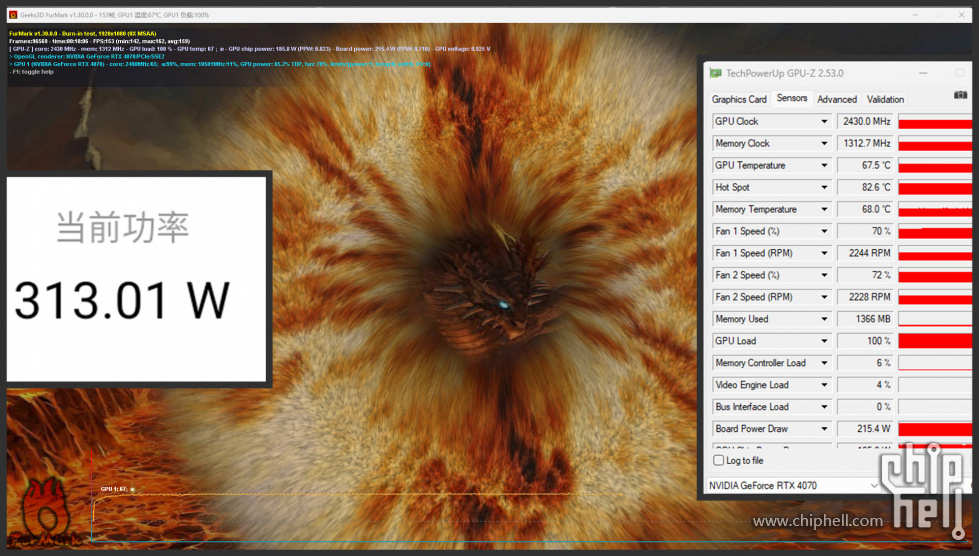Switch to the Graphics Card tab
The width and height of the screenshot is (979, 556).
pos(739,99)
